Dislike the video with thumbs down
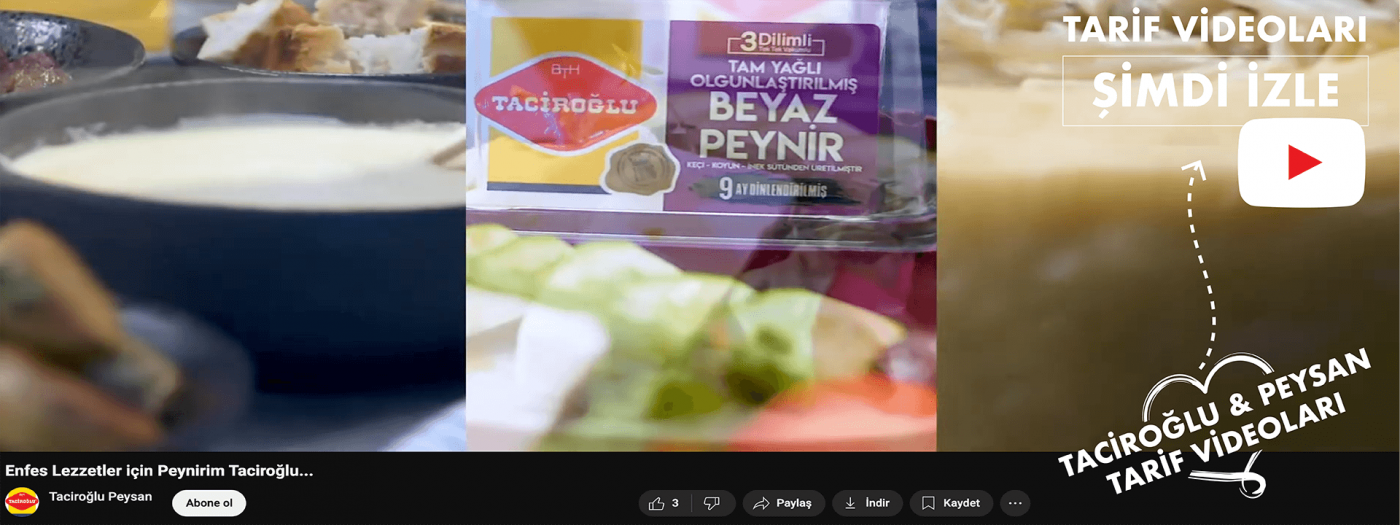Viewport: 1400px width, 525px height. tap(712, 503)
